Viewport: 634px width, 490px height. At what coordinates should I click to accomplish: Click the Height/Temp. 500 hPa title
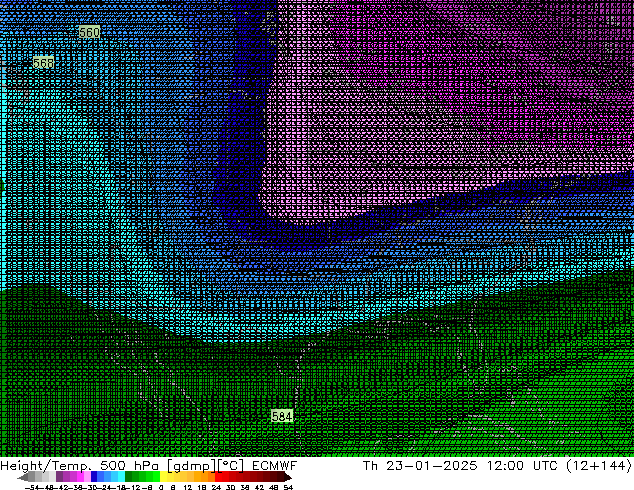click(x=80, y=466)
